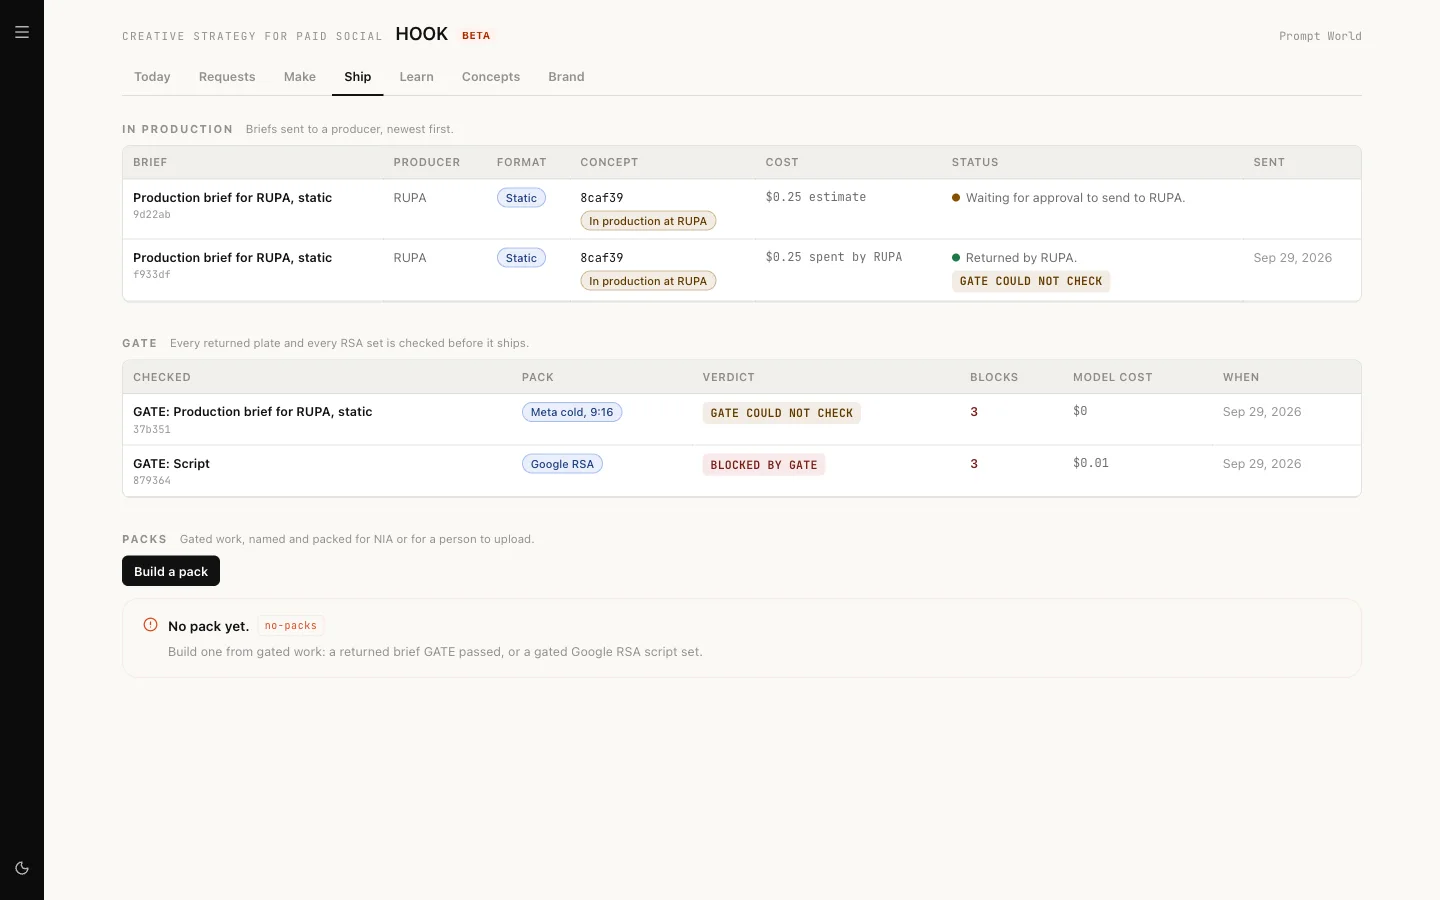1440x900 pixels.
Task: Click the gate check ID 37b351
Action: 152,430
